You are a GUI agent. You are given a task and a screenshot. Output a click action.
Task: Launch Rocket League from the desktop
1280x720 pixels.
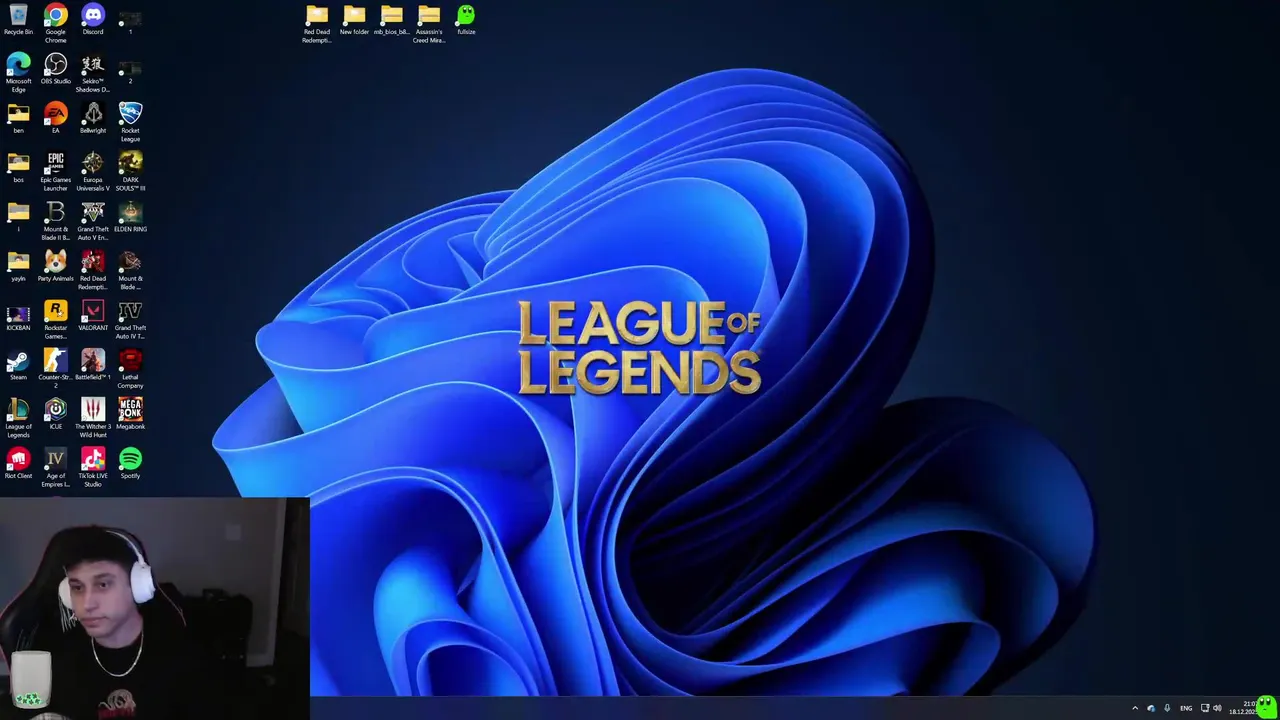130,122
